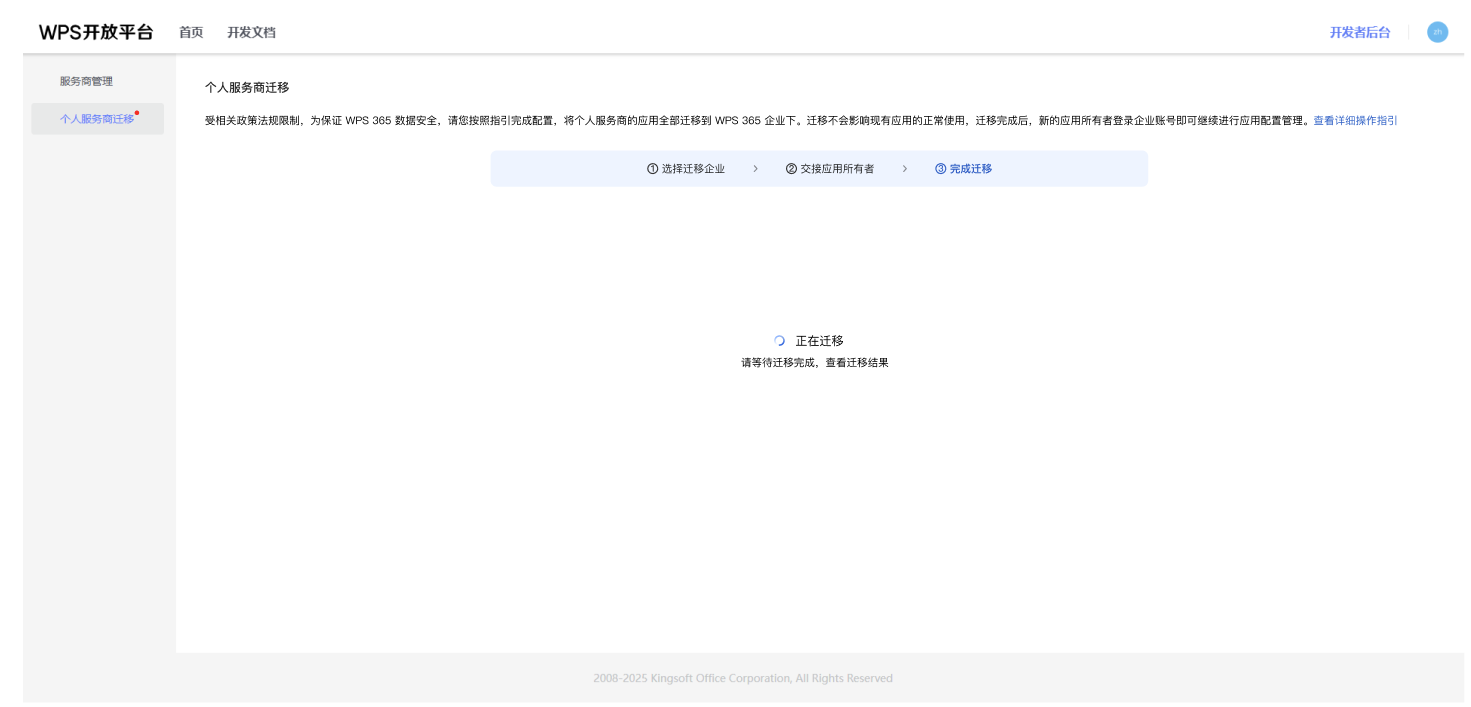
Task: Select the 完成迁移 step label
Action: click(971, 169)
